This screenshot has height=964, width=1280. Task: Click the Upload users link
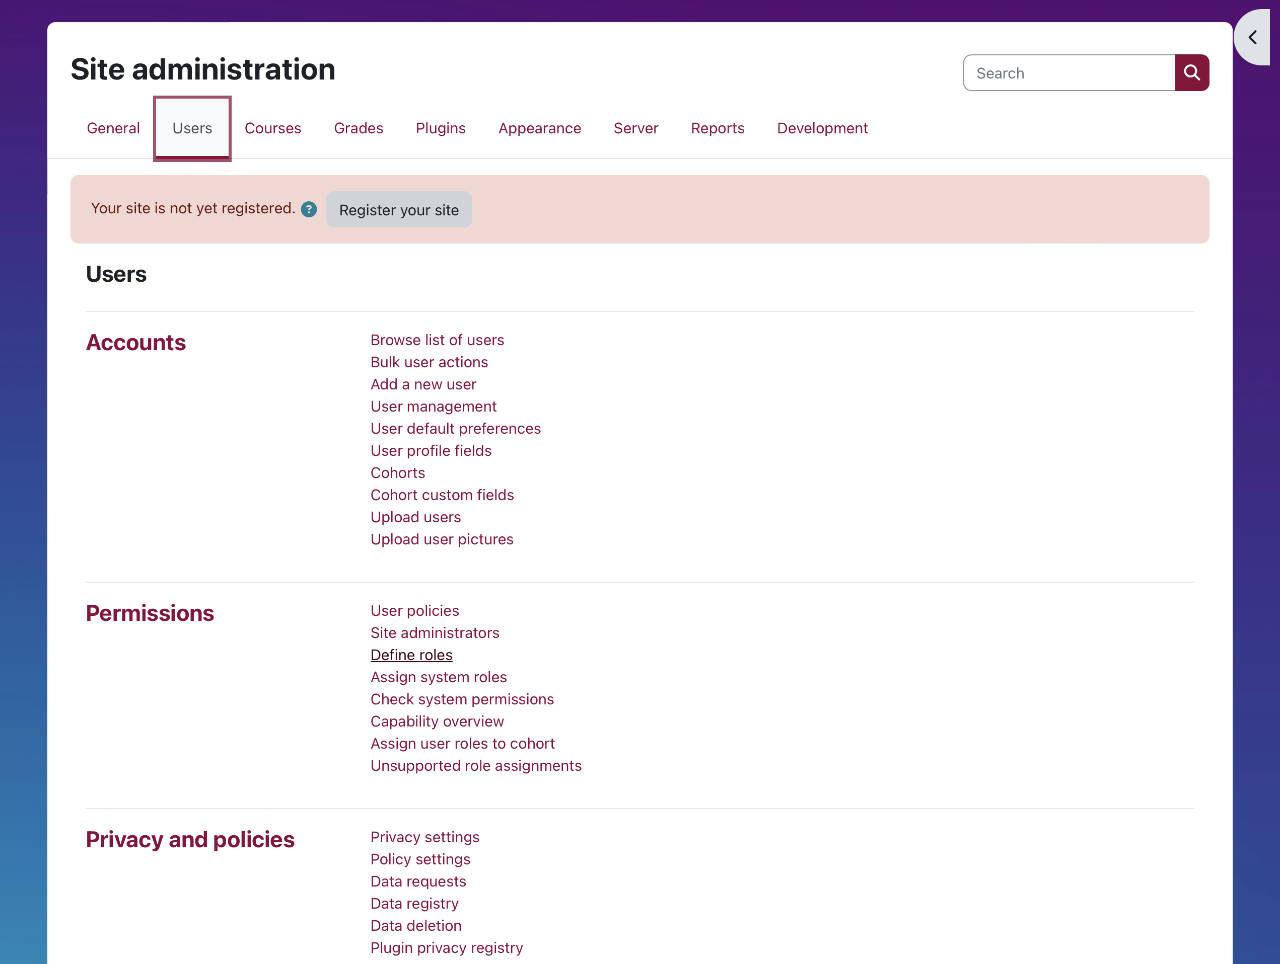pos(416,517)
